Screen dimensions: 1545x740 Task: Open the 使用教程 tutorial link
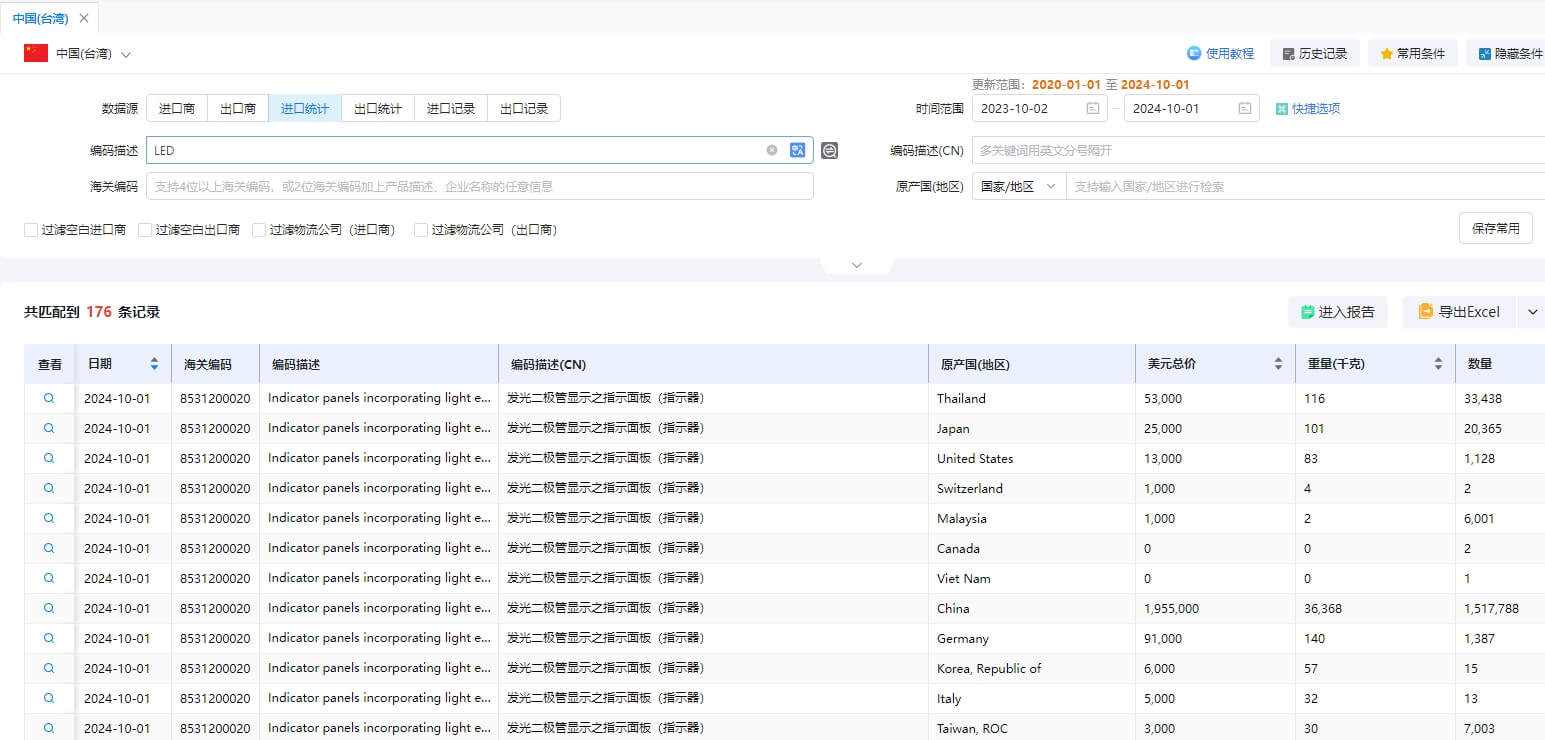(x=1220, y=54)
